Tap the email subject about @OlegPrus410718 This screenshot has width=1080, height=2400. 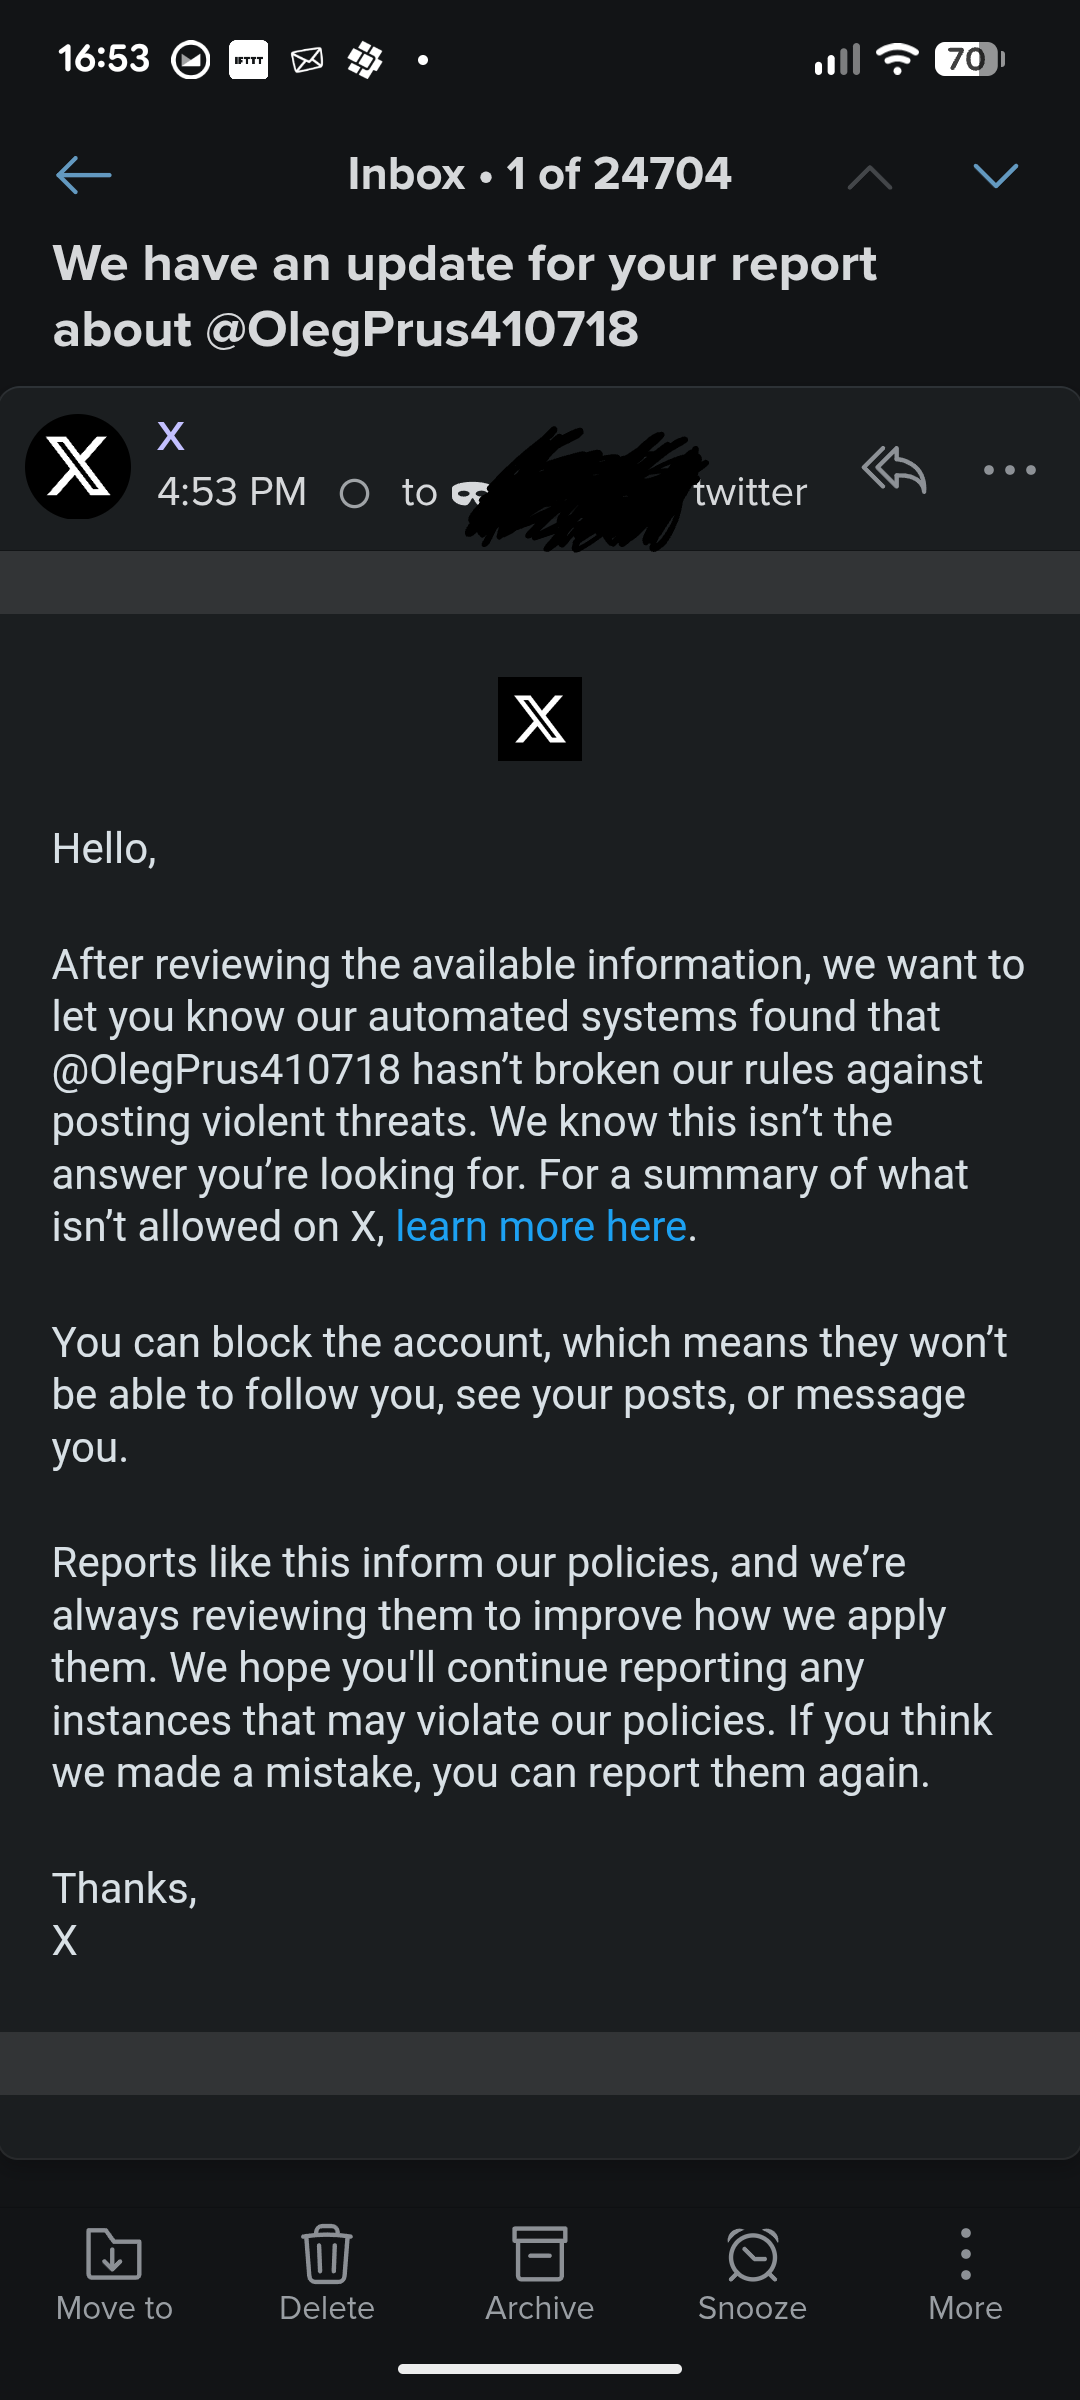tap(465, 296)
